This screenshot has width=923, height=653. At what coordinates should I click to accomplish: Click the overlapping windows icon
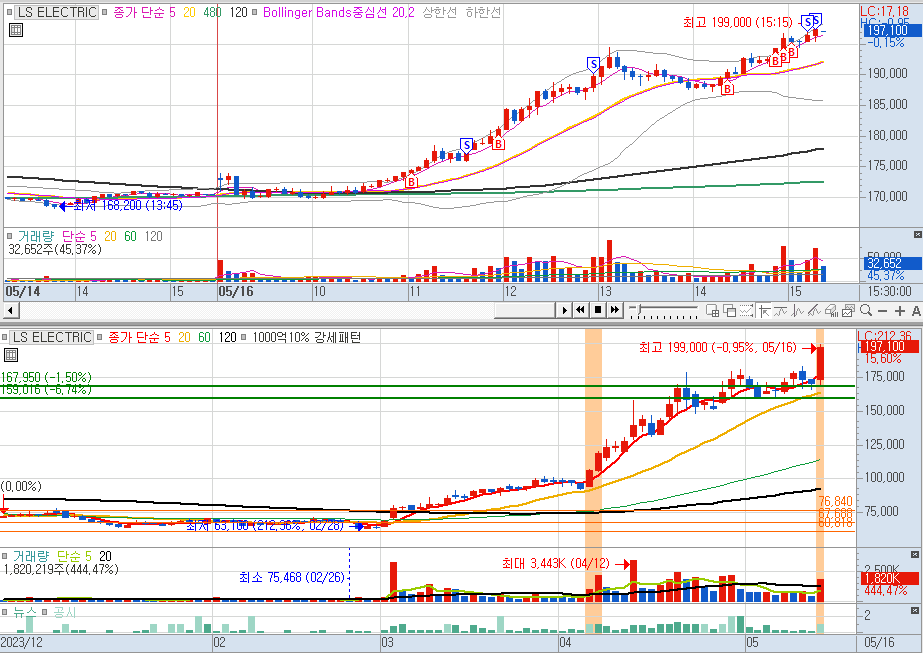[x=729, y=310]
